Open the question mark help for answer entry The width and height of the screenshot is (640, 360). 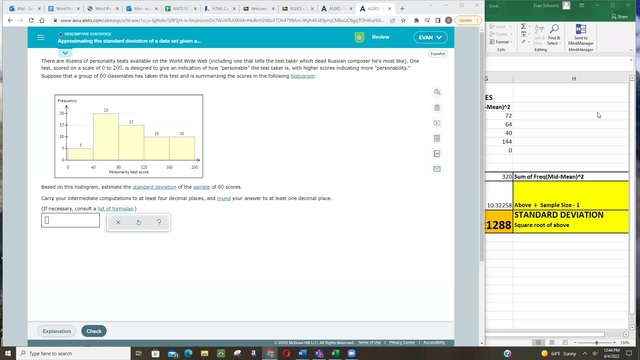[159, 222]
